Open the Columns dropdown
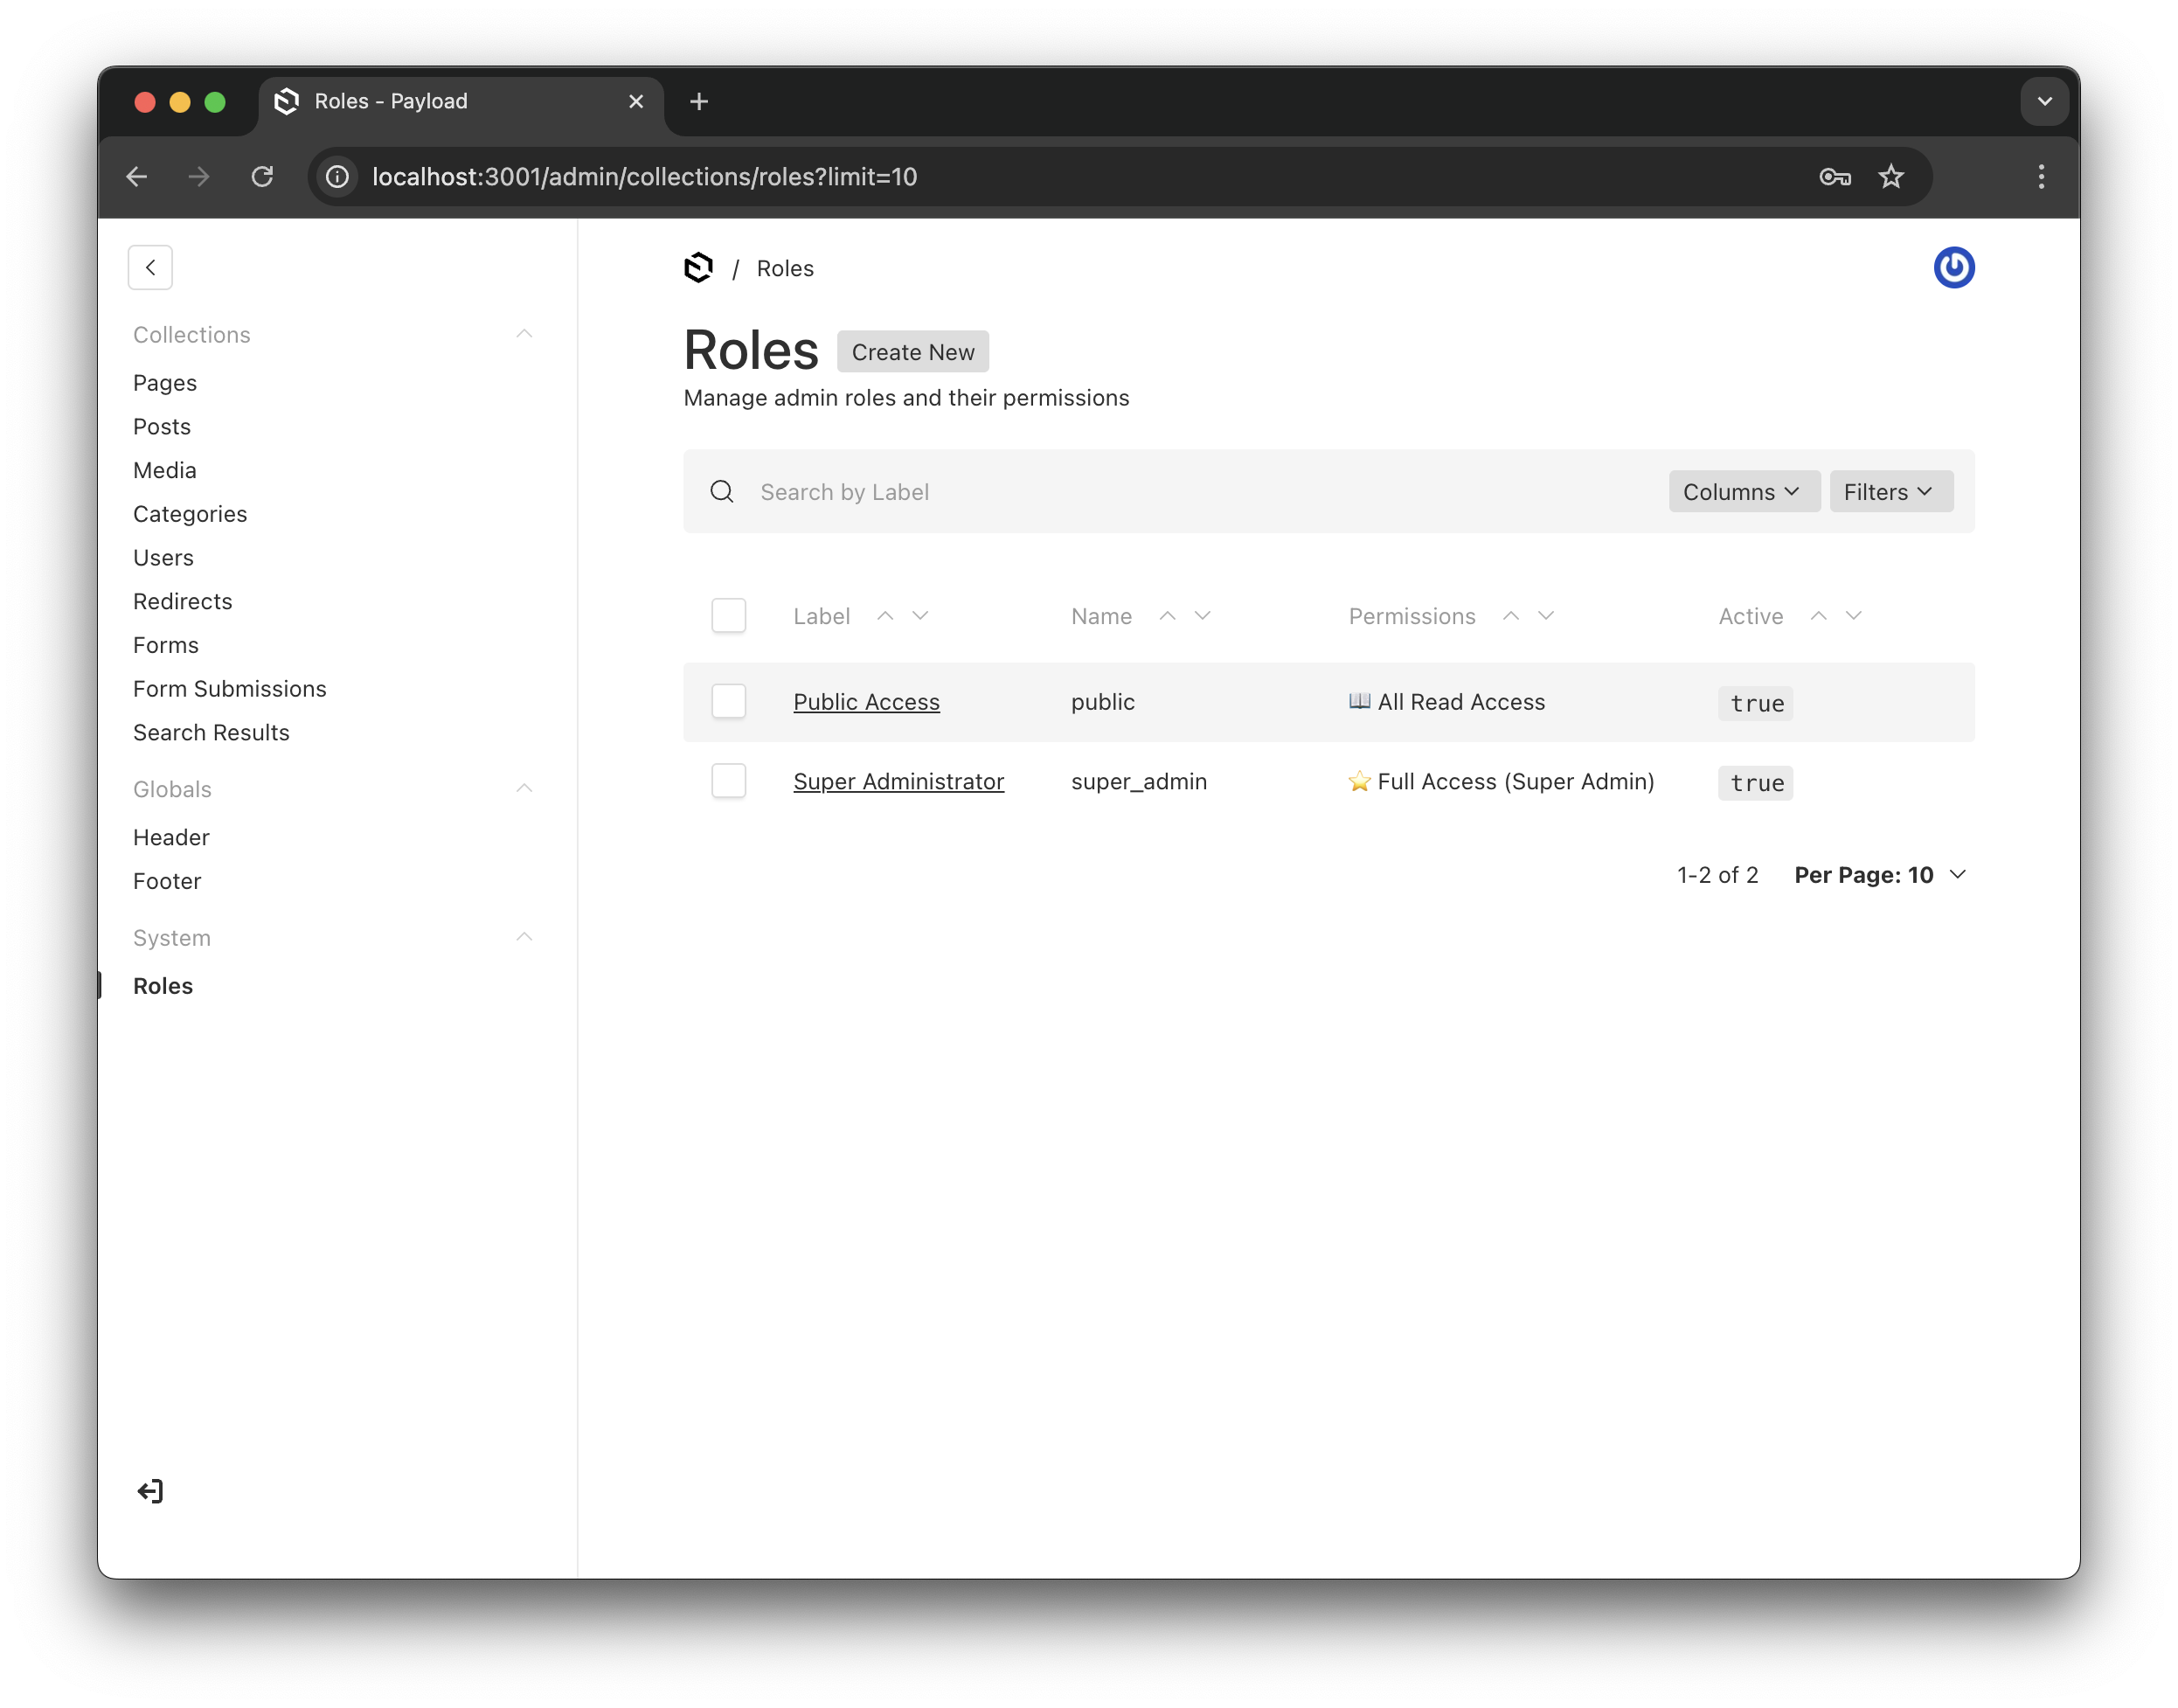2178x1708 pixels. click(1742, 492)
